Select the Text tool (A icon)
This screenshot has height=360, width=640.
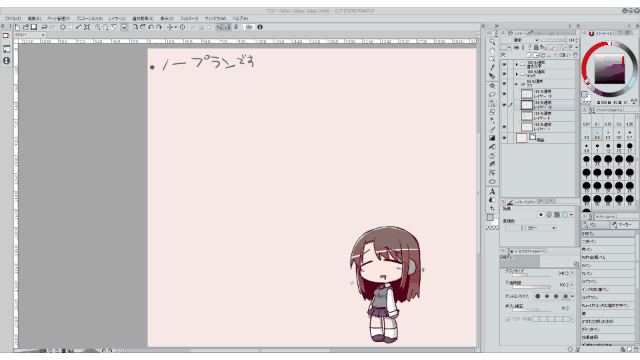pyautogui.click(x=492, y=191)
